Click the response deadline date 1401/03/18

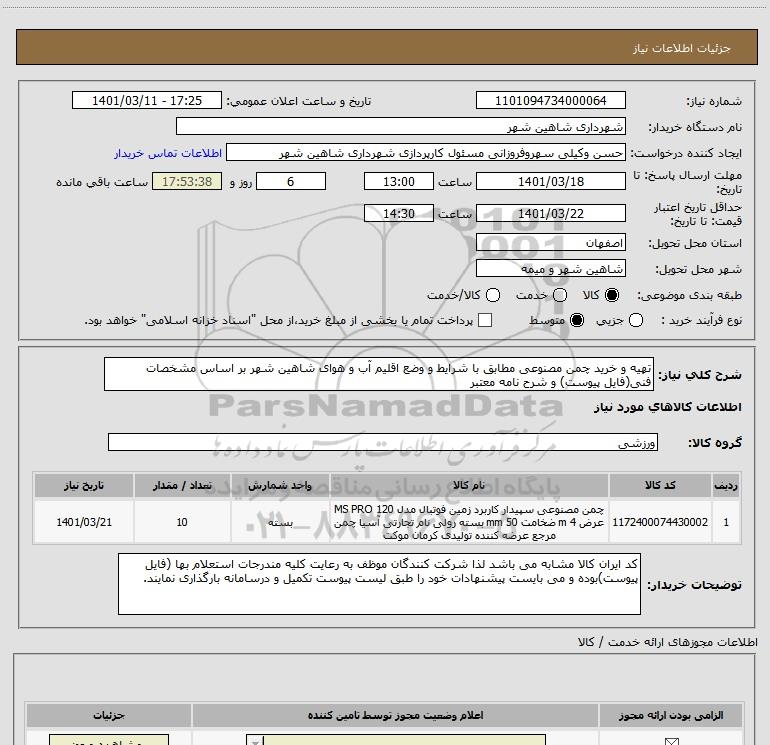(550, 181)
